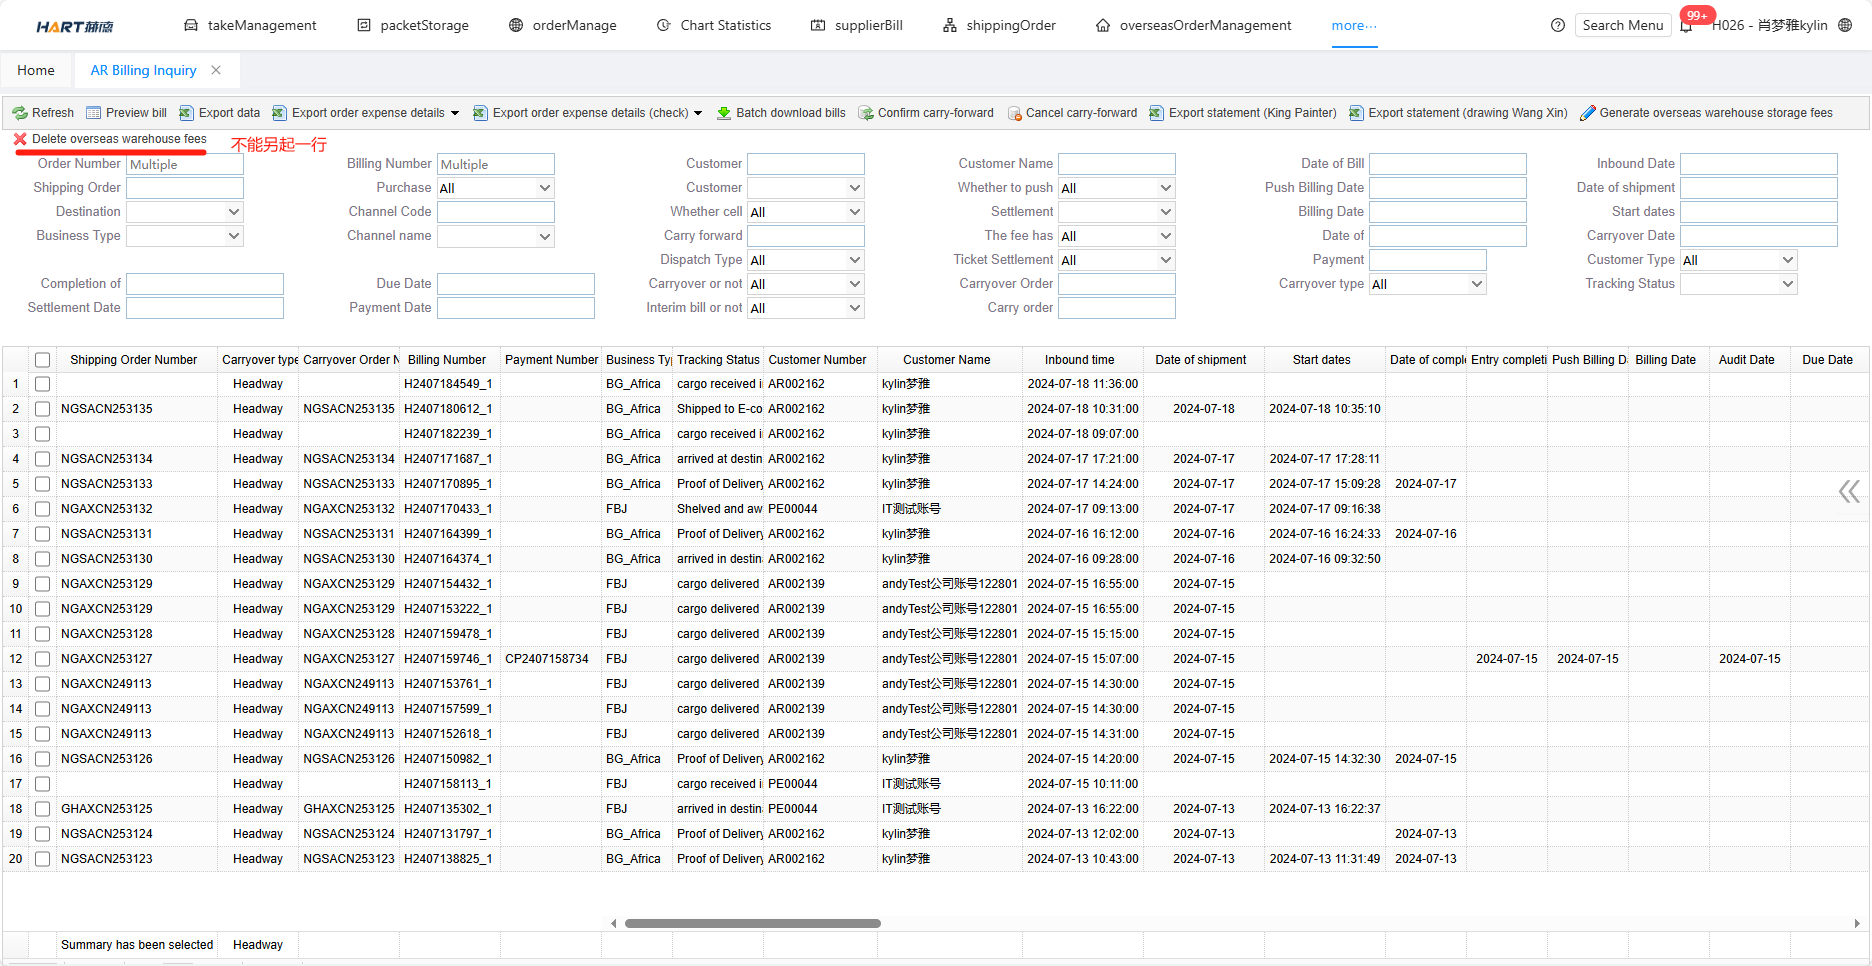Click the Cancel carry-forward icon
This screenshot has height=966, width=1872.
(1014, 113)
